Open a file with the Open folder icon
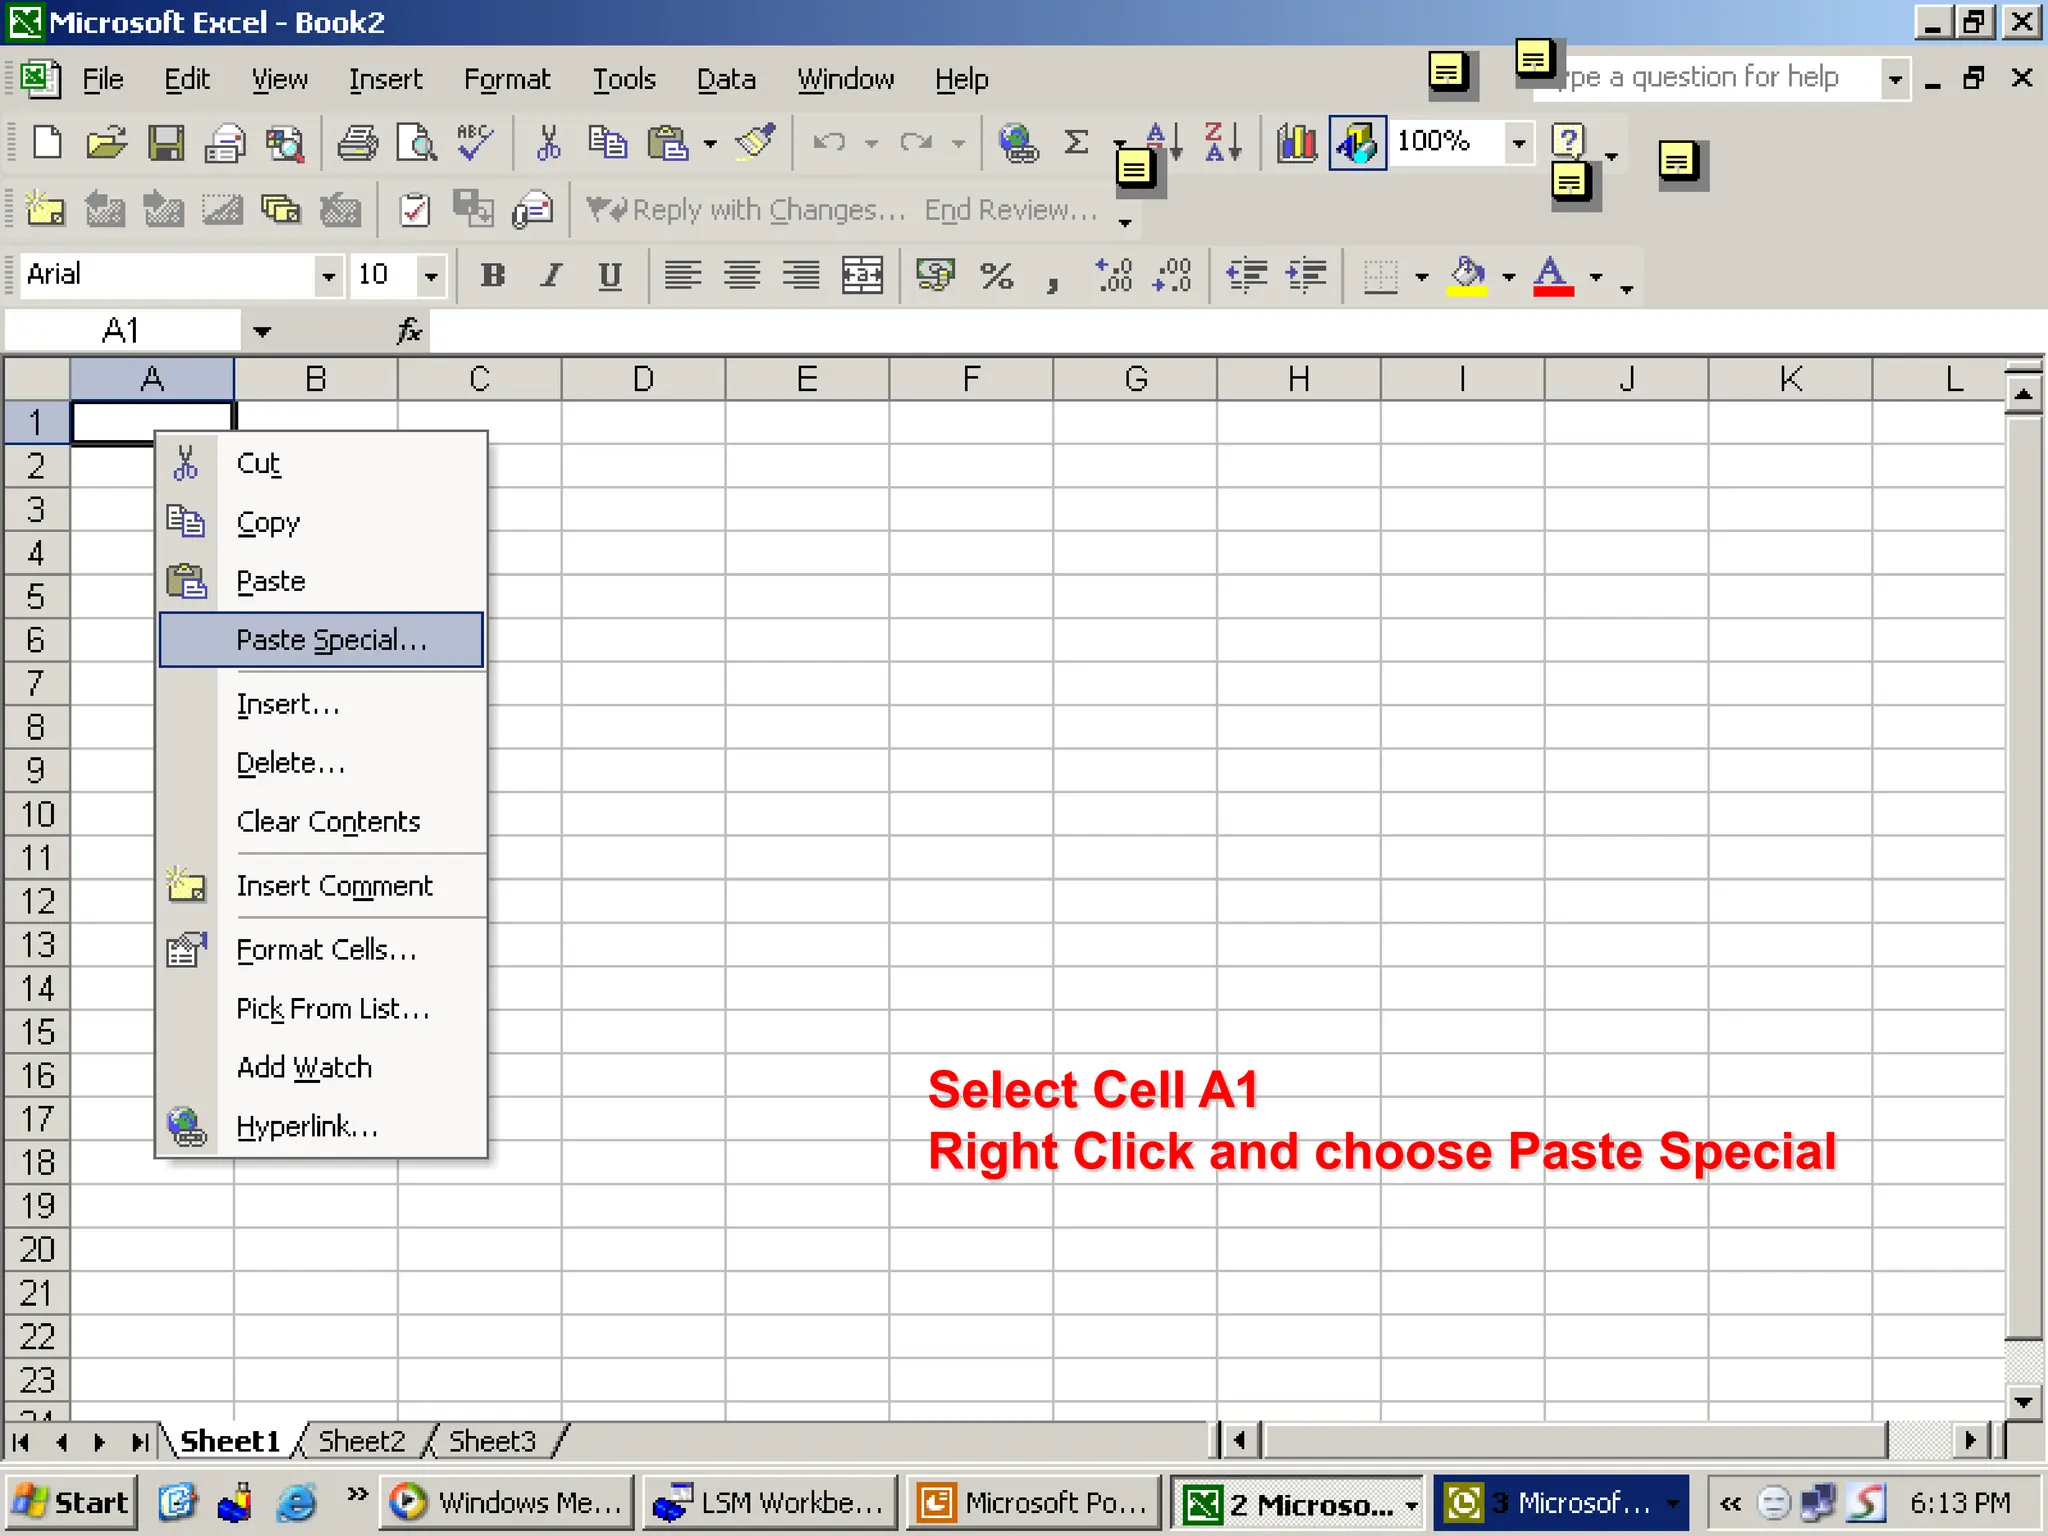Screen dimensions: 2048x1536 (106, 143)
